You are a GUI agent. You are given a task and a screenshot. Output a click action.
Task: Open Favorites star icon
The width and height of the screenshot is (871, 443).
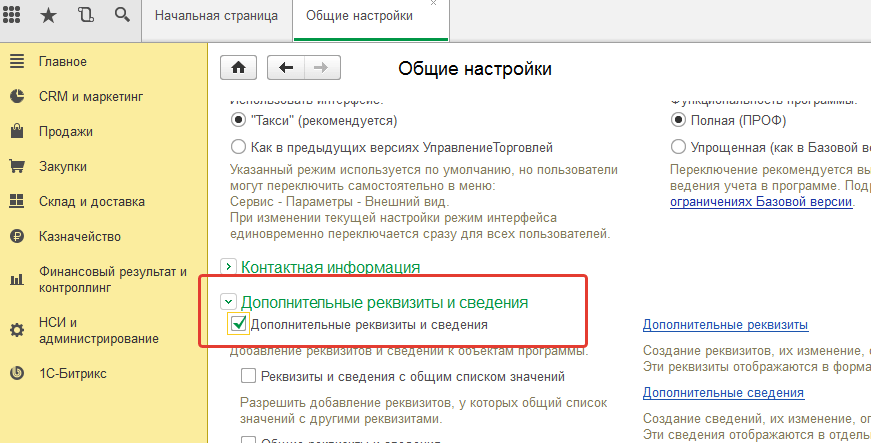coord(49,16)
